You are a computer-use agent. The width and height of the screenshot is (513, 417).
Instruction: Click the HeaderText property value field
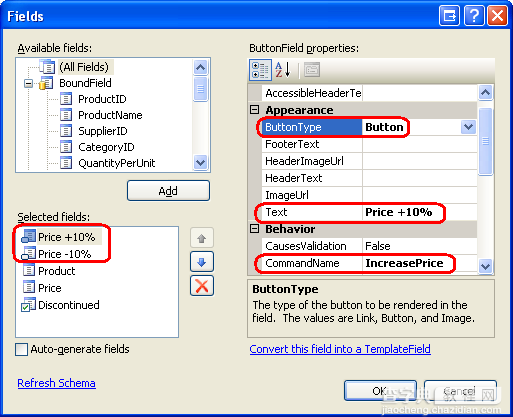click(x=419, y=178)
